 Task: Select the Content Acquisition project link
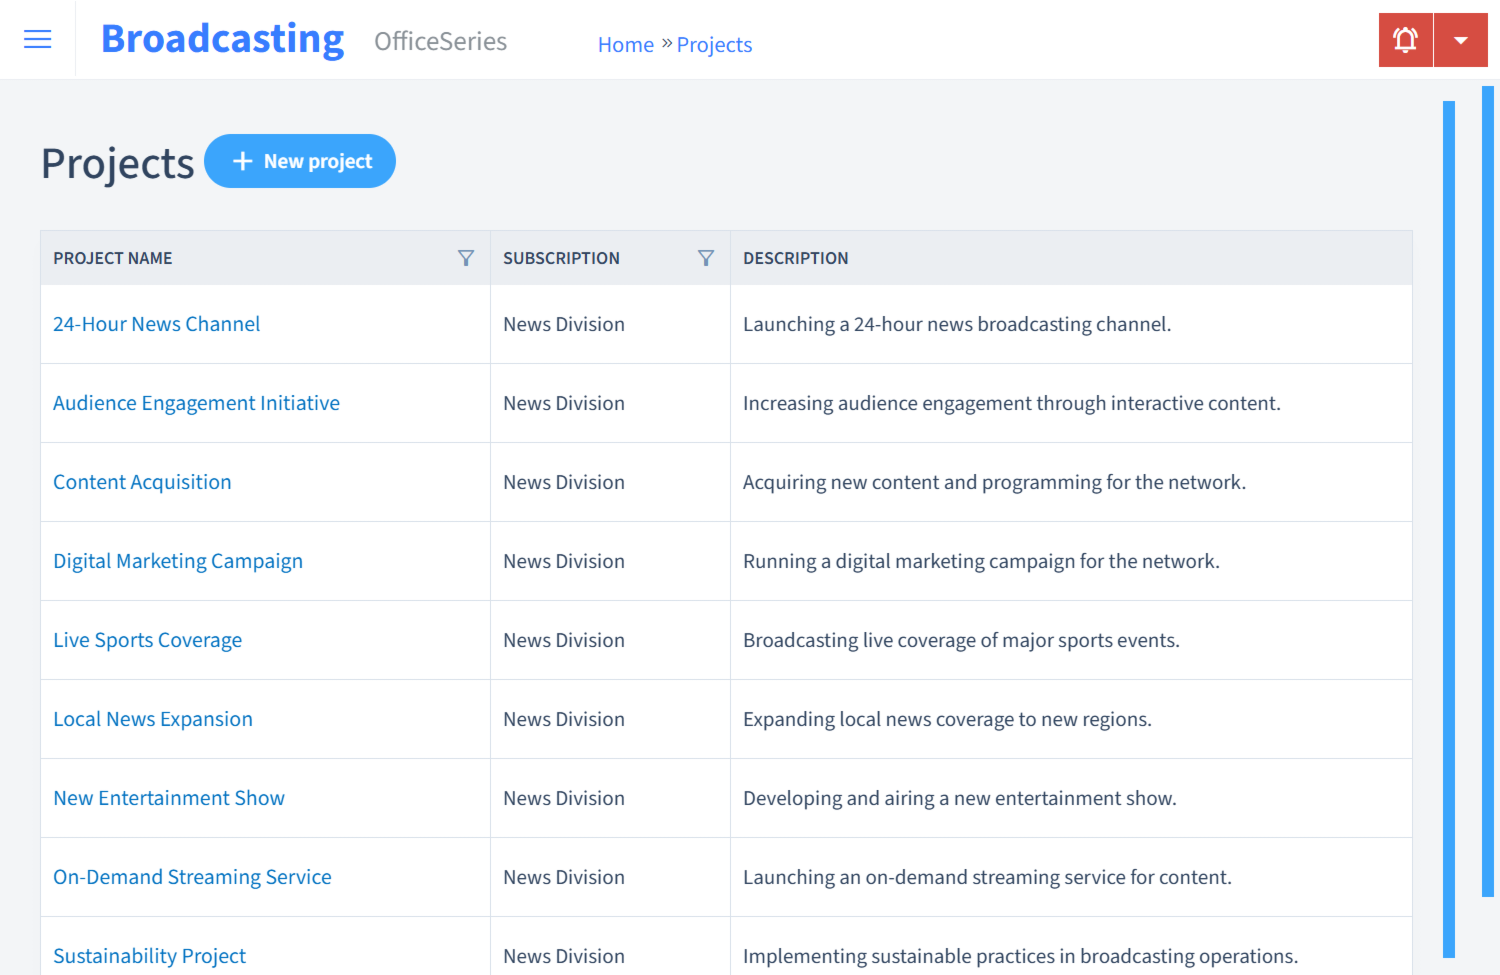142,482
